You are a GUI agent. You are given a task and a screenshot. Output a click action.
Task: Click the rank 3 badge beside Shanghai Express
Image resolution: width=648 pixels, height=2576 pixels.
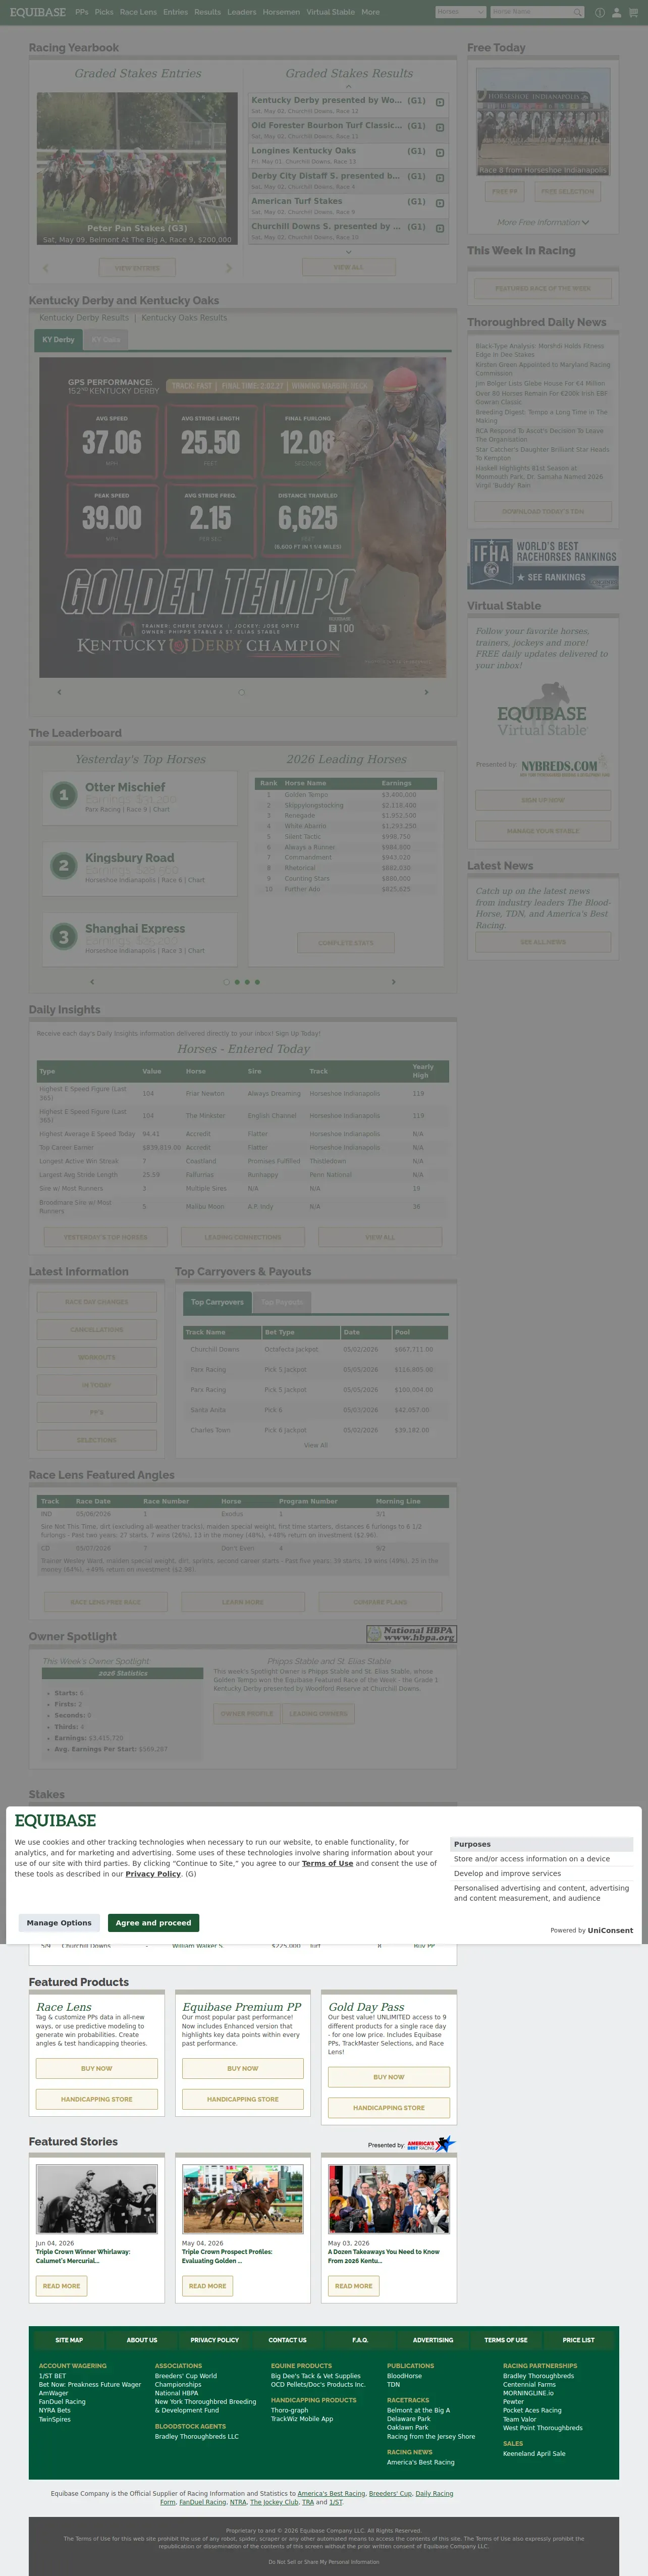pos(64,937)
